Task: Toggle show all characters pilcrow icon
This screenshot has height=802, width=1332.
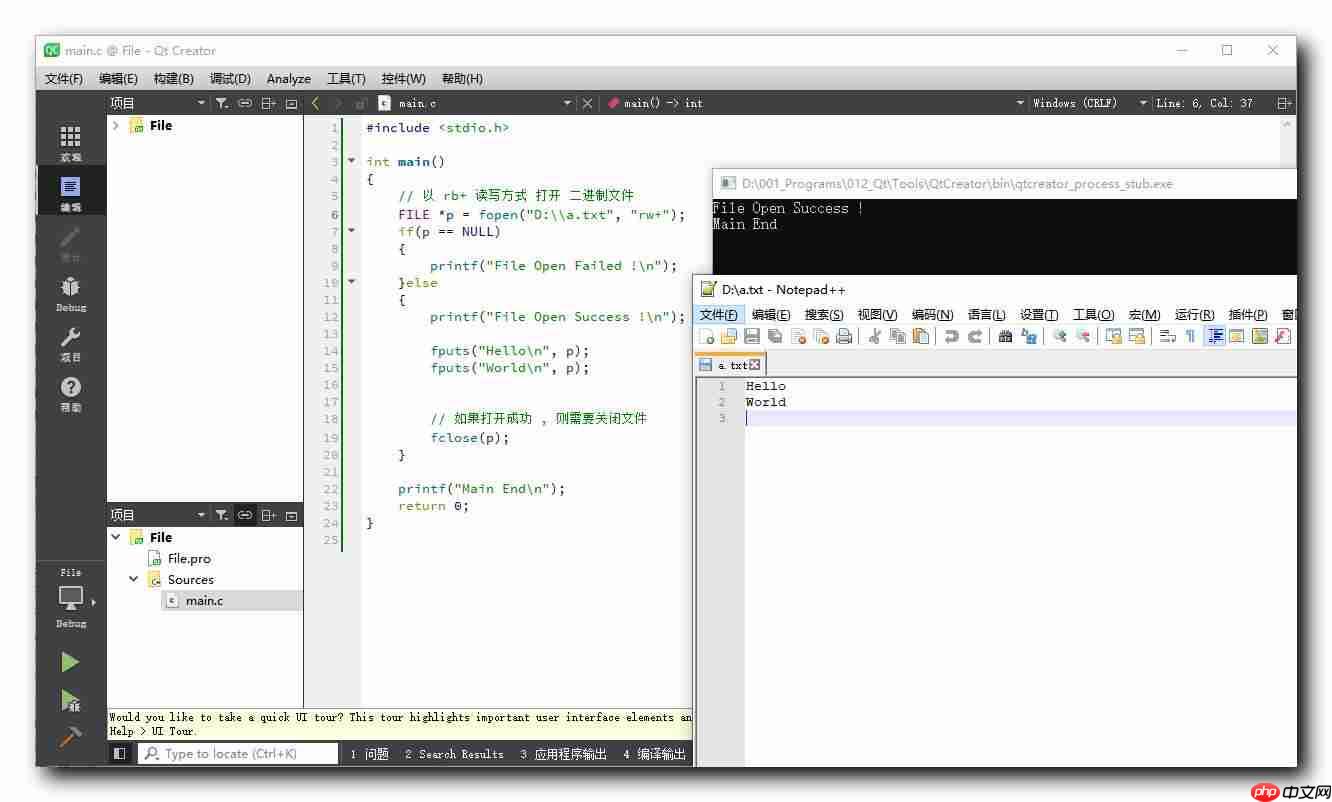Action: tap(1190, 336)
